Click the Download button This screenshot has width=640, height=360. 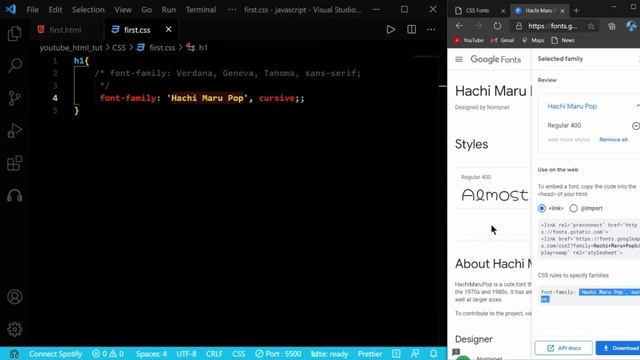point(618,348)
